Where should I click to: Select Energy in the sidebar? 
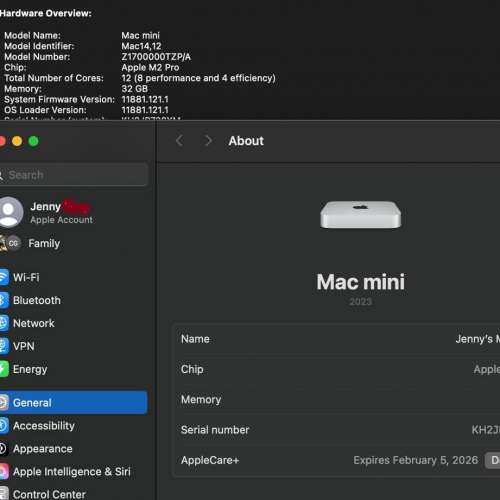pos(73,369)
